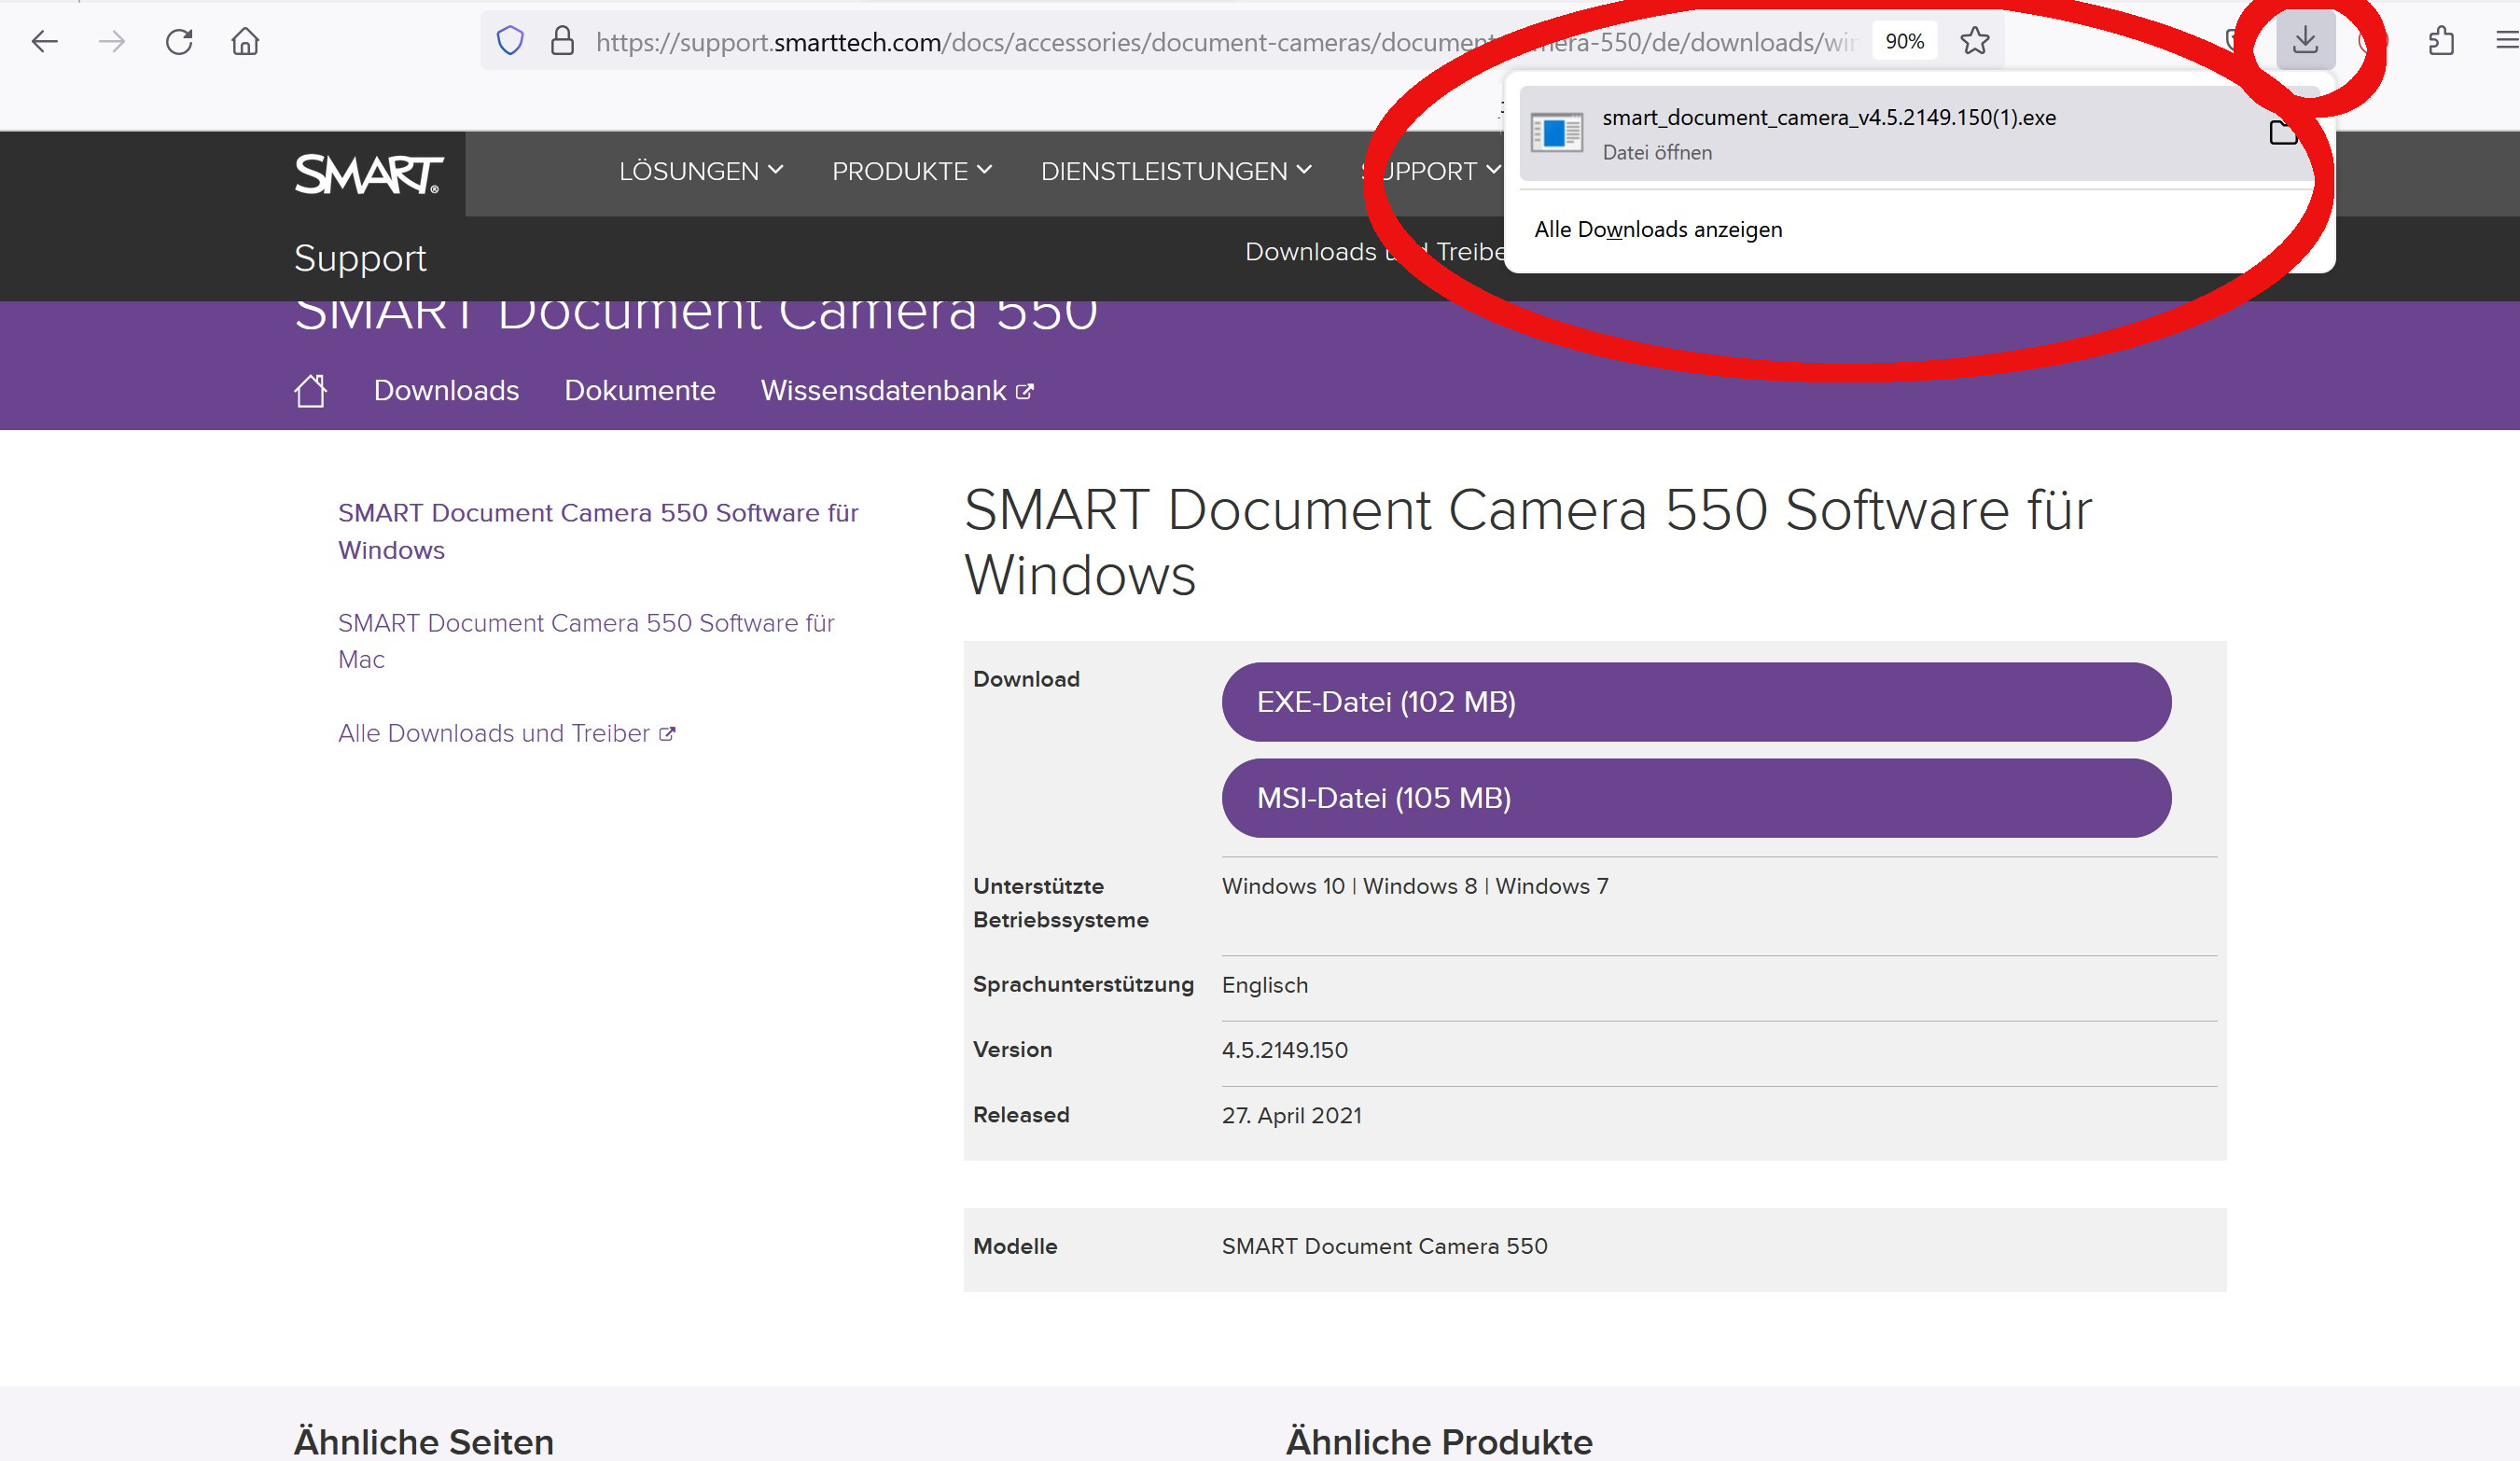This screenshot has height=1461, width=2520.
Task: Expand the LÖSUNGEN menu
Action: [x=701, y=171]
